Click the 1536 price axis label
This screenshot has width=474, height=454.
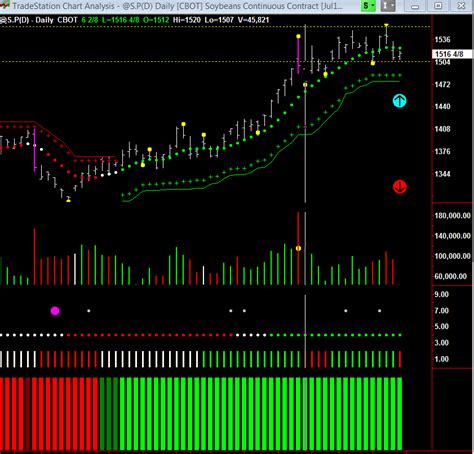442,40
